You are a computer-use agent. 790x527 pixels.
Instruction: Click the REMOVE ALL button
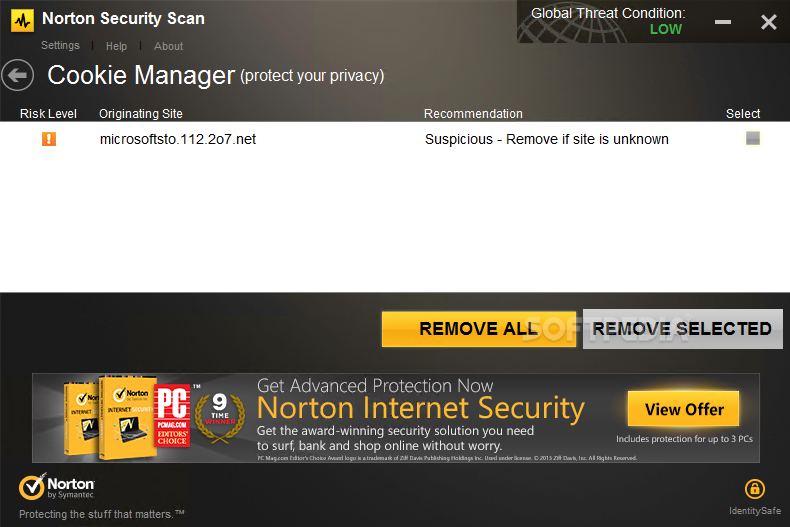[x=479, y=329]
